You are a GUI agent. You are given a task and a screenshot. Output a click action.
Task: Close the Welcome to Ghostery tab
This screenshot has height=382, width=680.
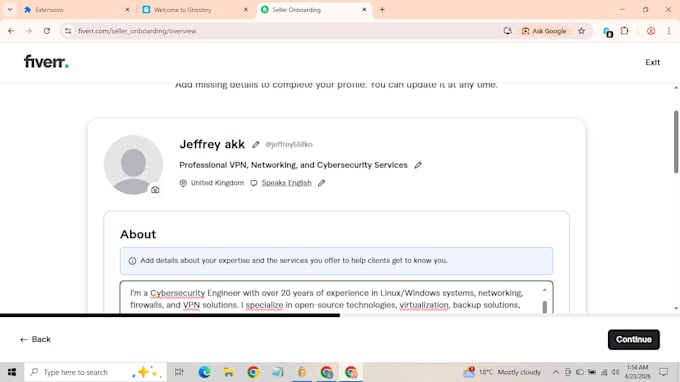click(245, 10)
